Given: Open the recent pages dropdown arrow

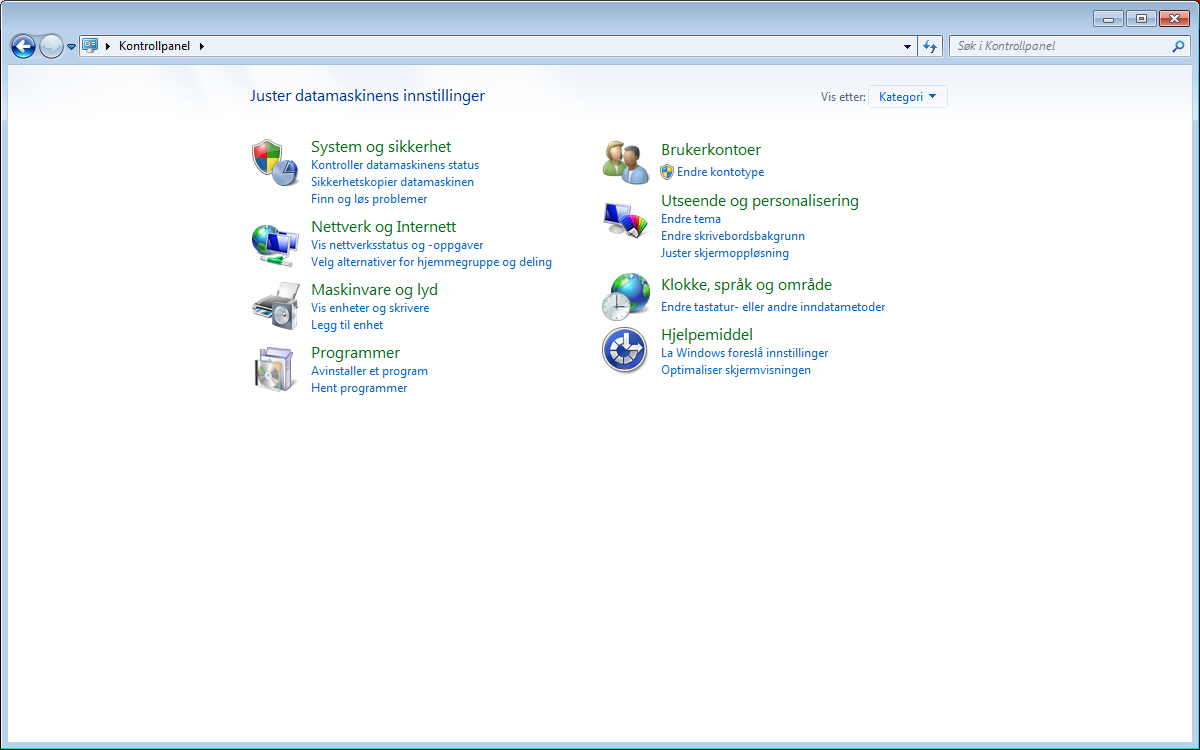Looking at the screenshot, I should pyautogui.click(x=72, y=47).
